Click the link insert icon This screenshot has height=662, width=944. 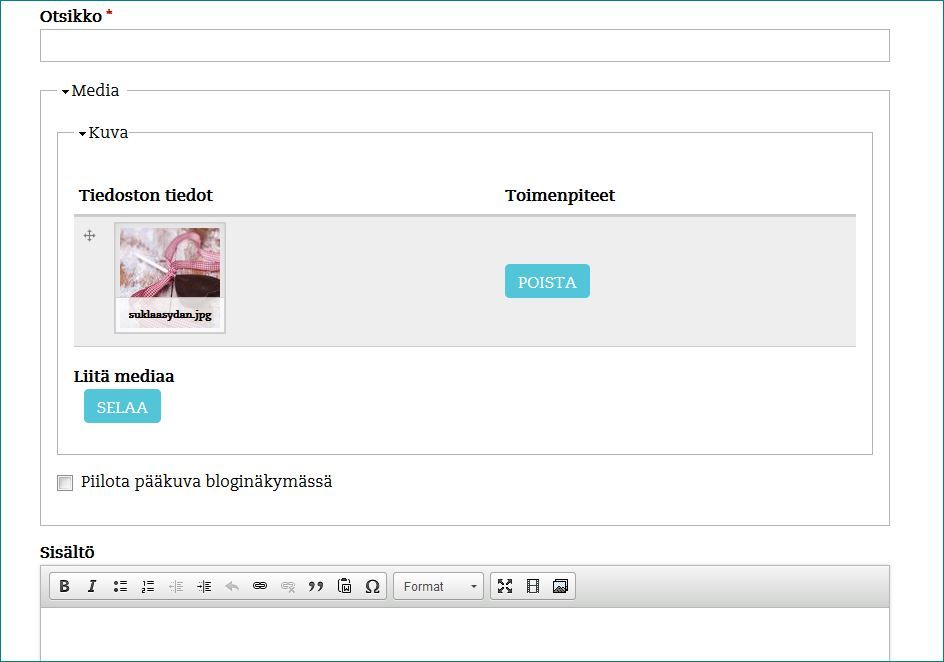pyautogui.click(x=260, y=586)
